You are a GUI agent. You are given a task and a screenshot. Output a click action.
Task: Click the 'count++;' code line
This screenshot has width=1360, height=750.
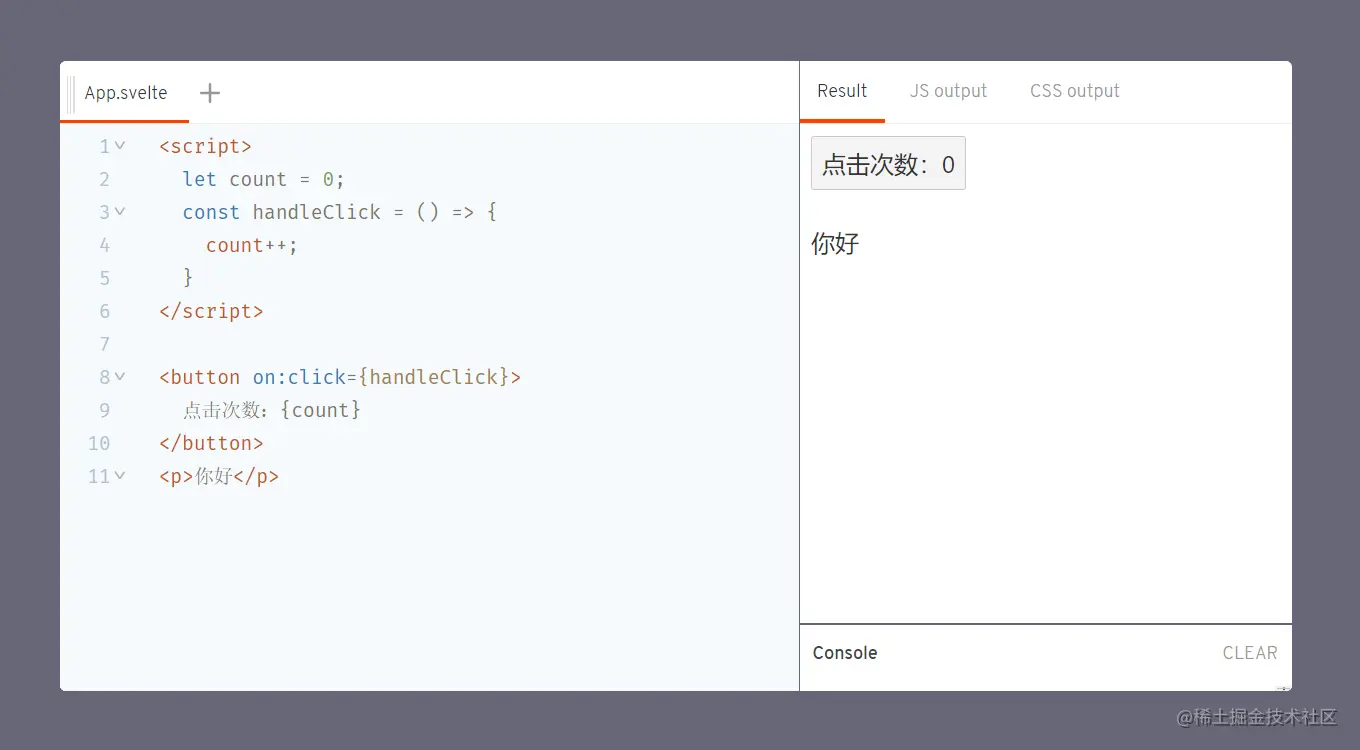(x=252, y=245)
